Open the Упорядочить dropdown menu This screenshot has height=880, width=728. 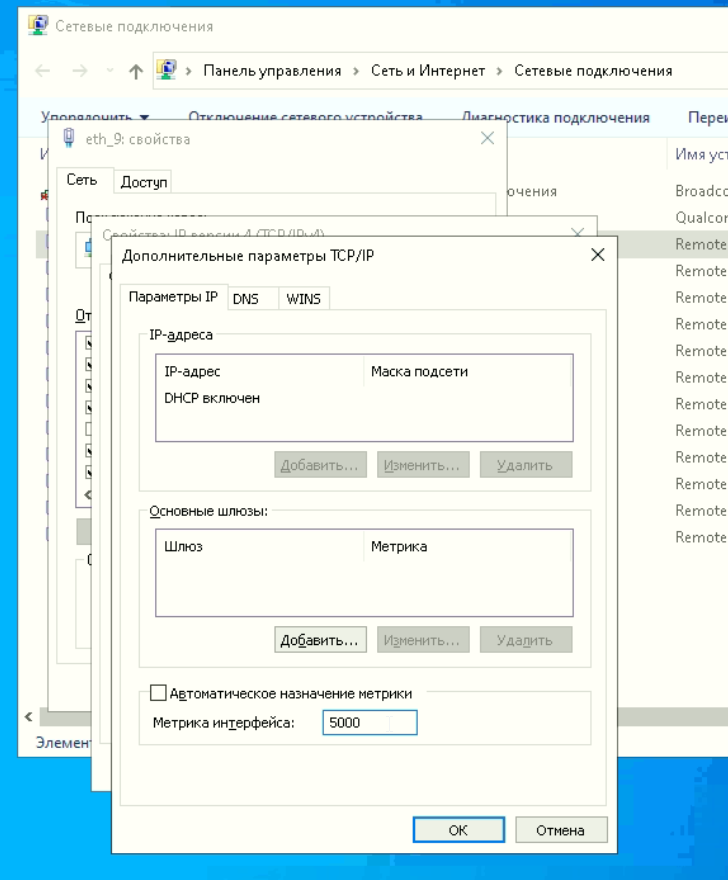95,118
